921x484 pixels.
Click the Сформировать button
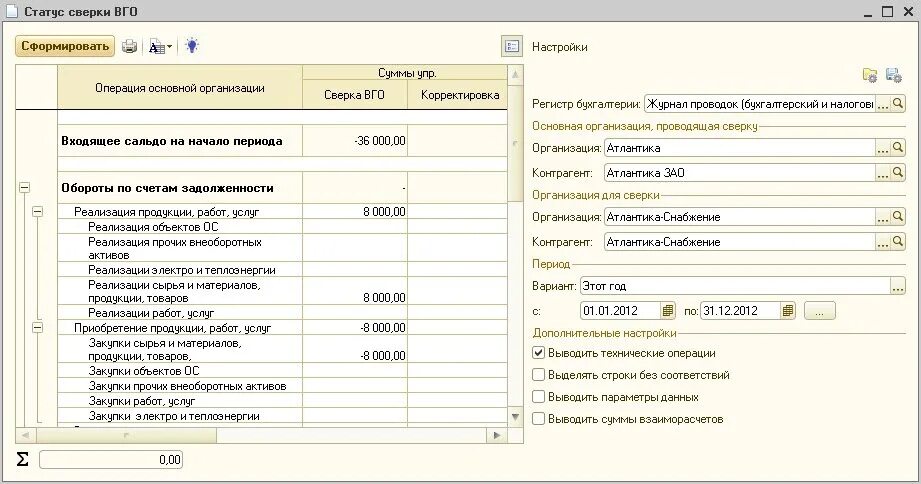pos(65,46)
